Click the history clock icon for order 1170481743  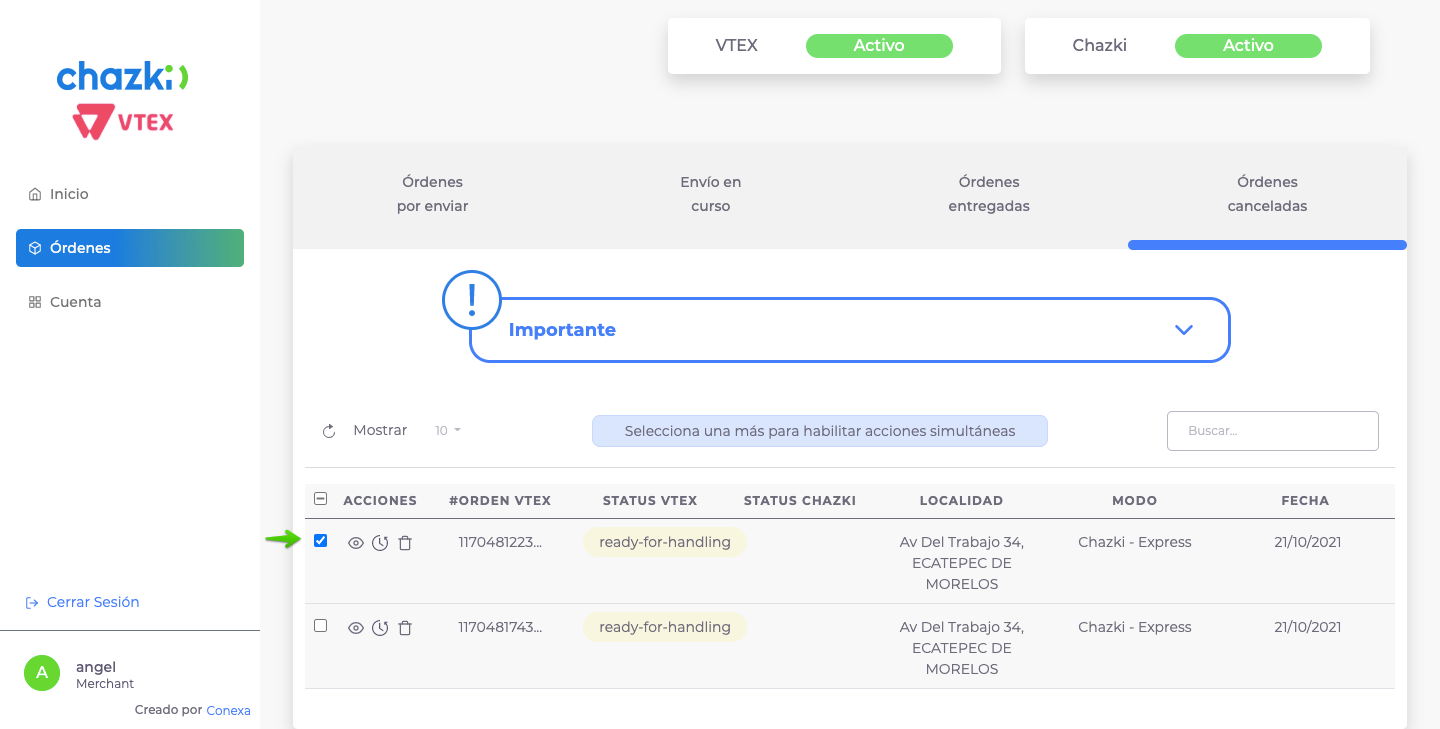click(380, 628)
